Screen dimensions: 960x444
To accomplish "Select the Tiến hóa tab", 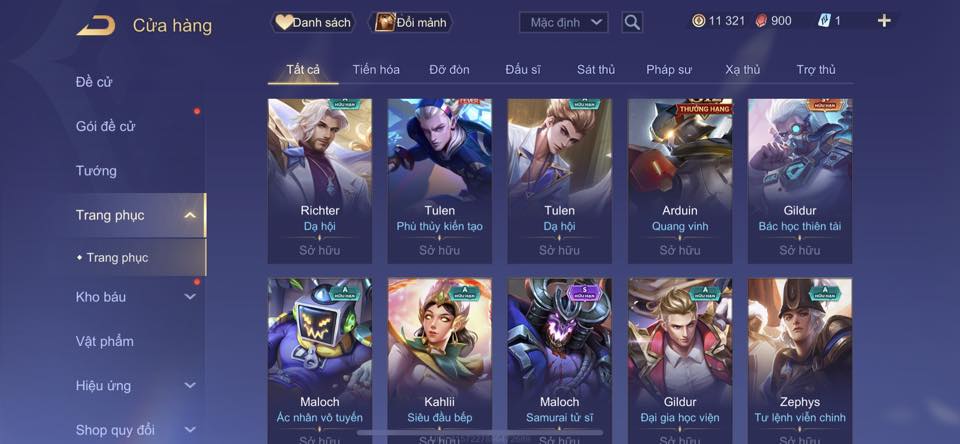I will 376,70.
